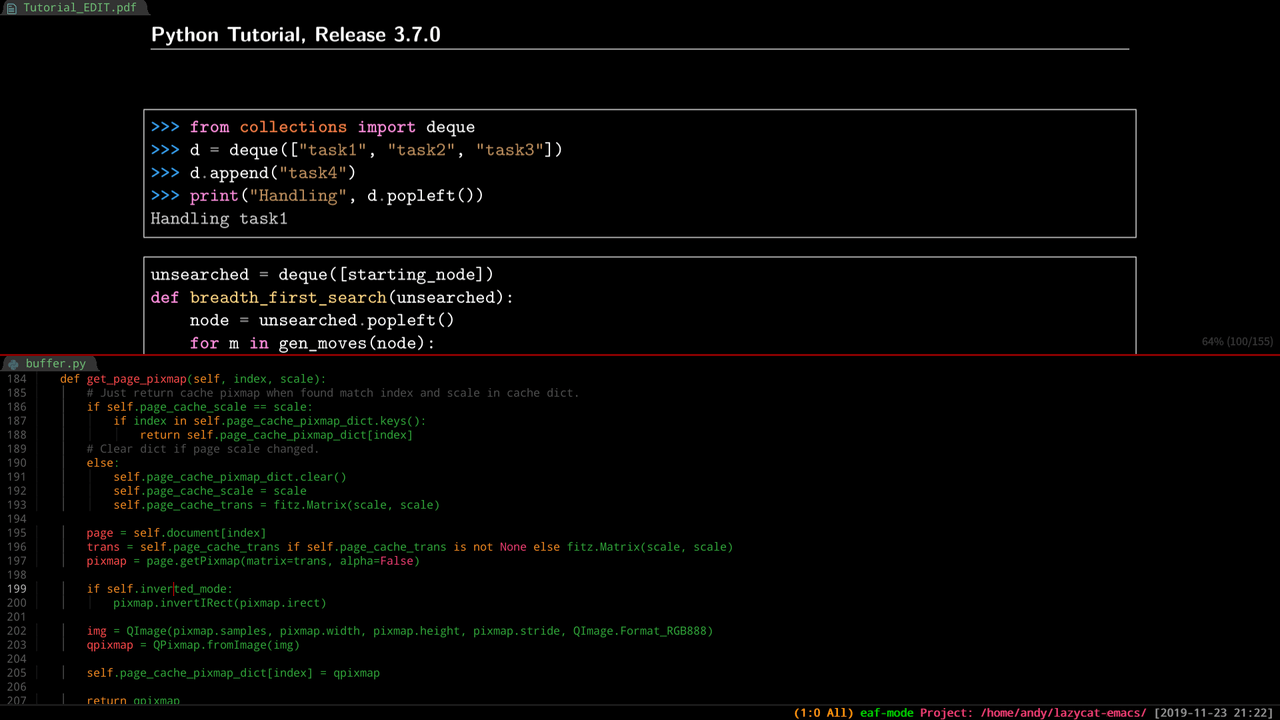Click line number 199 in the gutter
The image size is (1280, 720).
pyautogui.click(x=16, y=589)
